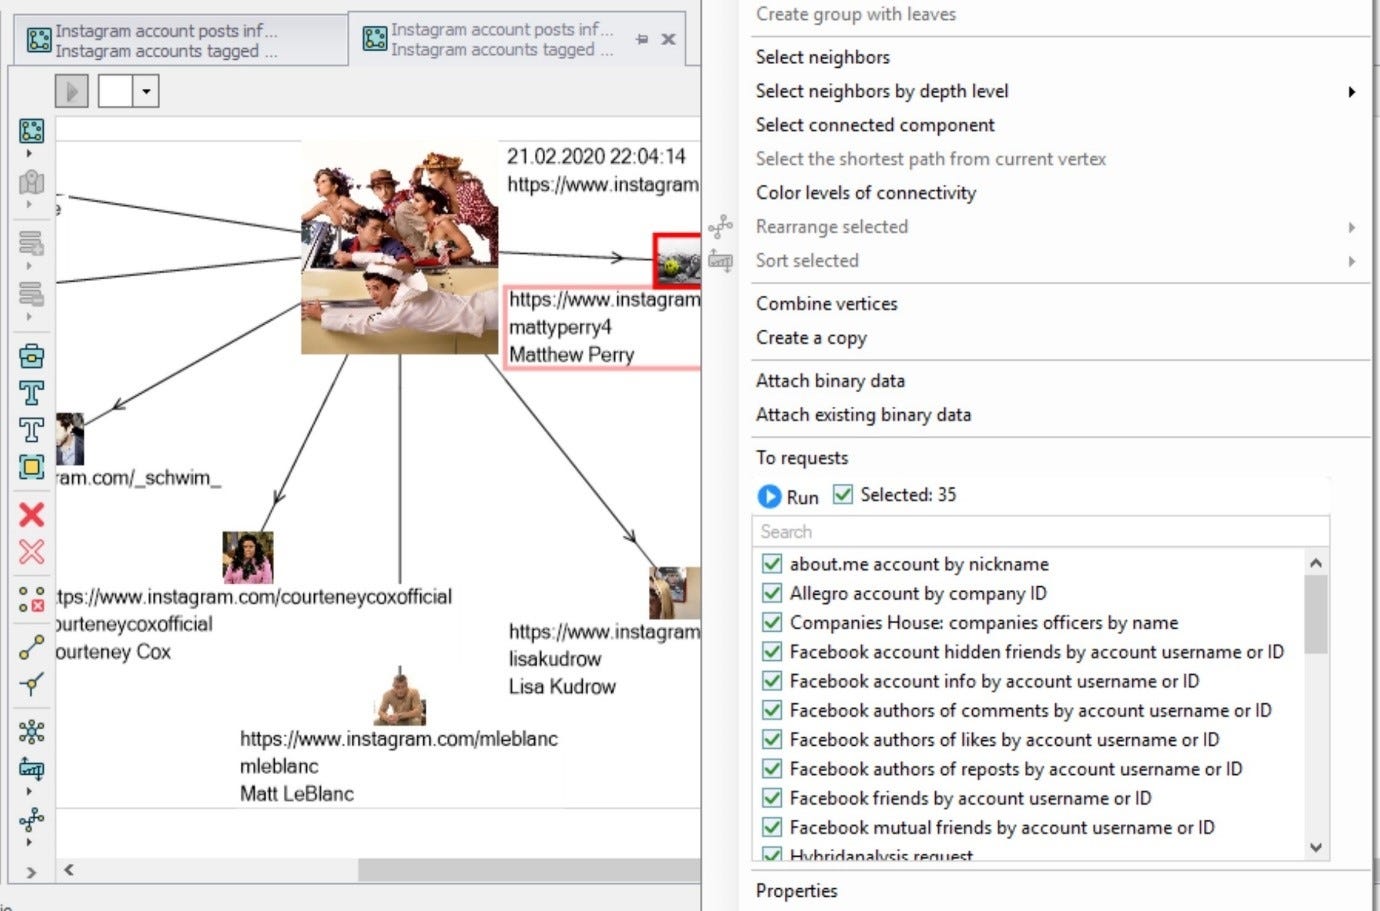This screenshot has height=911, width=1380.
Task: Click the outlined red X delete icon
Action: (31, 551)
